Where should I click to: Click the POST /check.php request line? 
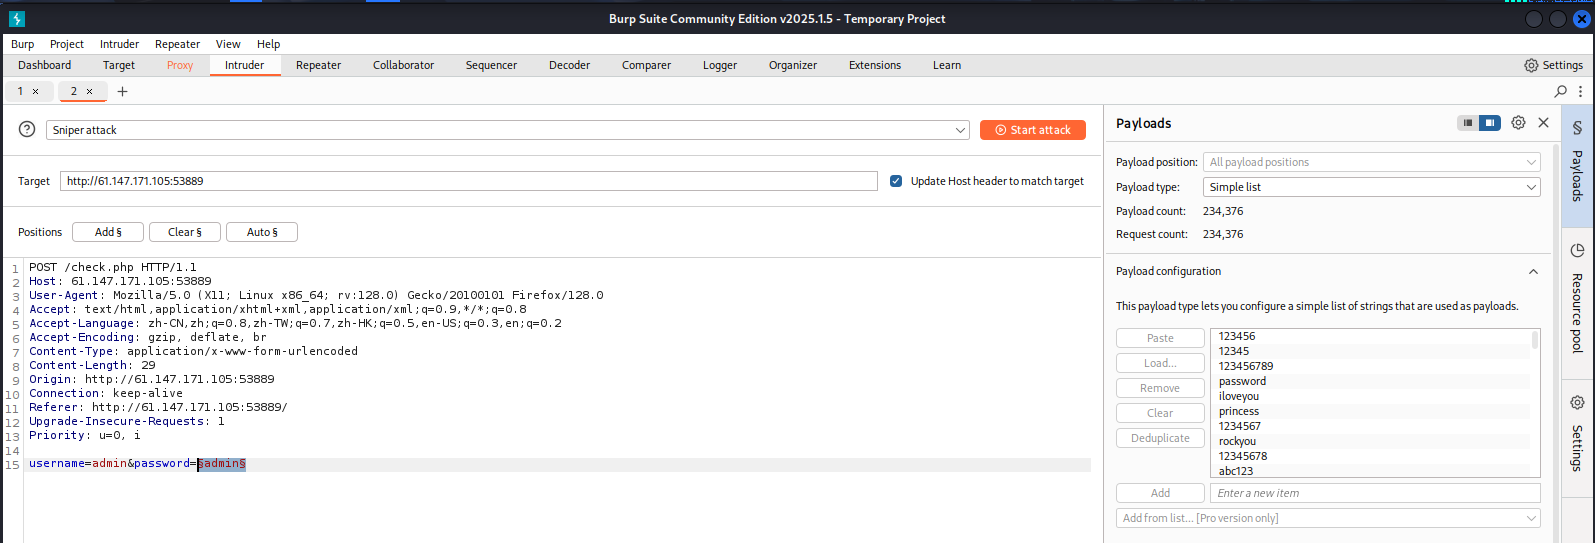tap(113, 267)
